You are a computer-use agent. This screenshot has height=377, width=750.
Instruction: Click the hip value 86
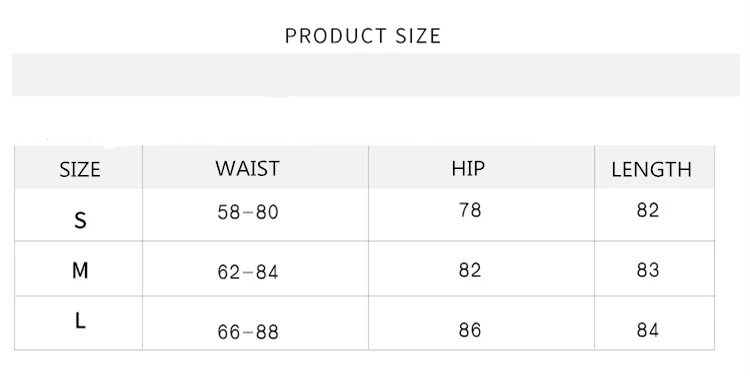(470, 330)
